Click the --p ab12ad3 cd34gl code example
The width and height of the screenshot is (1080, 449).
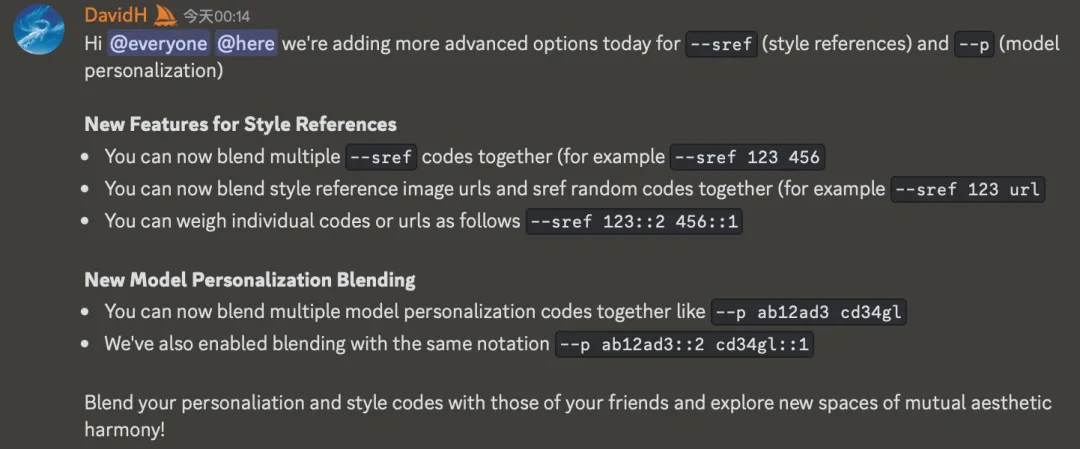809,312
